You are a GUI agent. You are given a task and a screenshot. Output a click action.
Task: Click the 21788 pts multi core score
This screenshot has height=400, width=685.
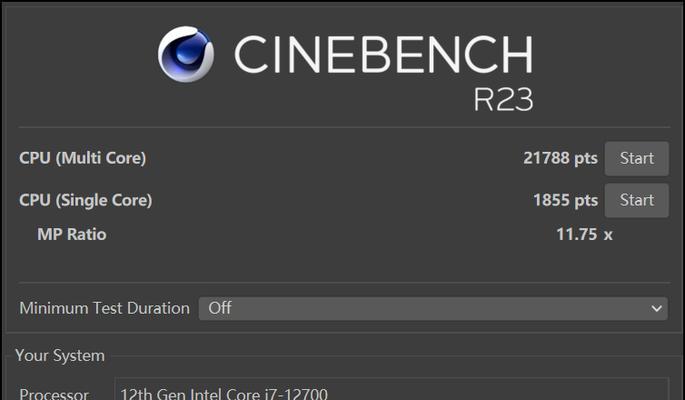coord(560,158)
